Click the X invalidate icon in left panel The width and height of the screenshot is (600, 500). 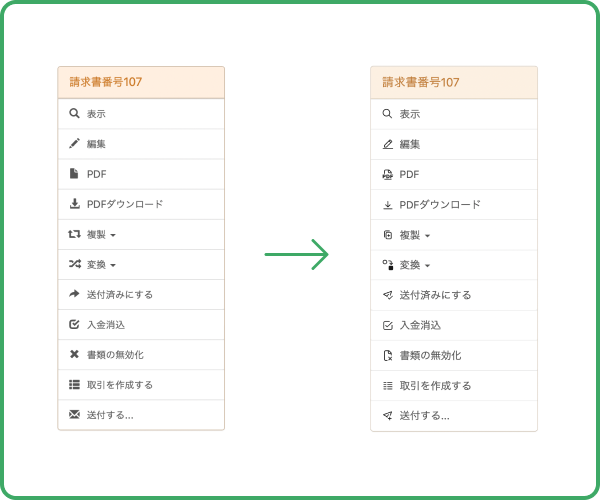[x=74, y=355]
